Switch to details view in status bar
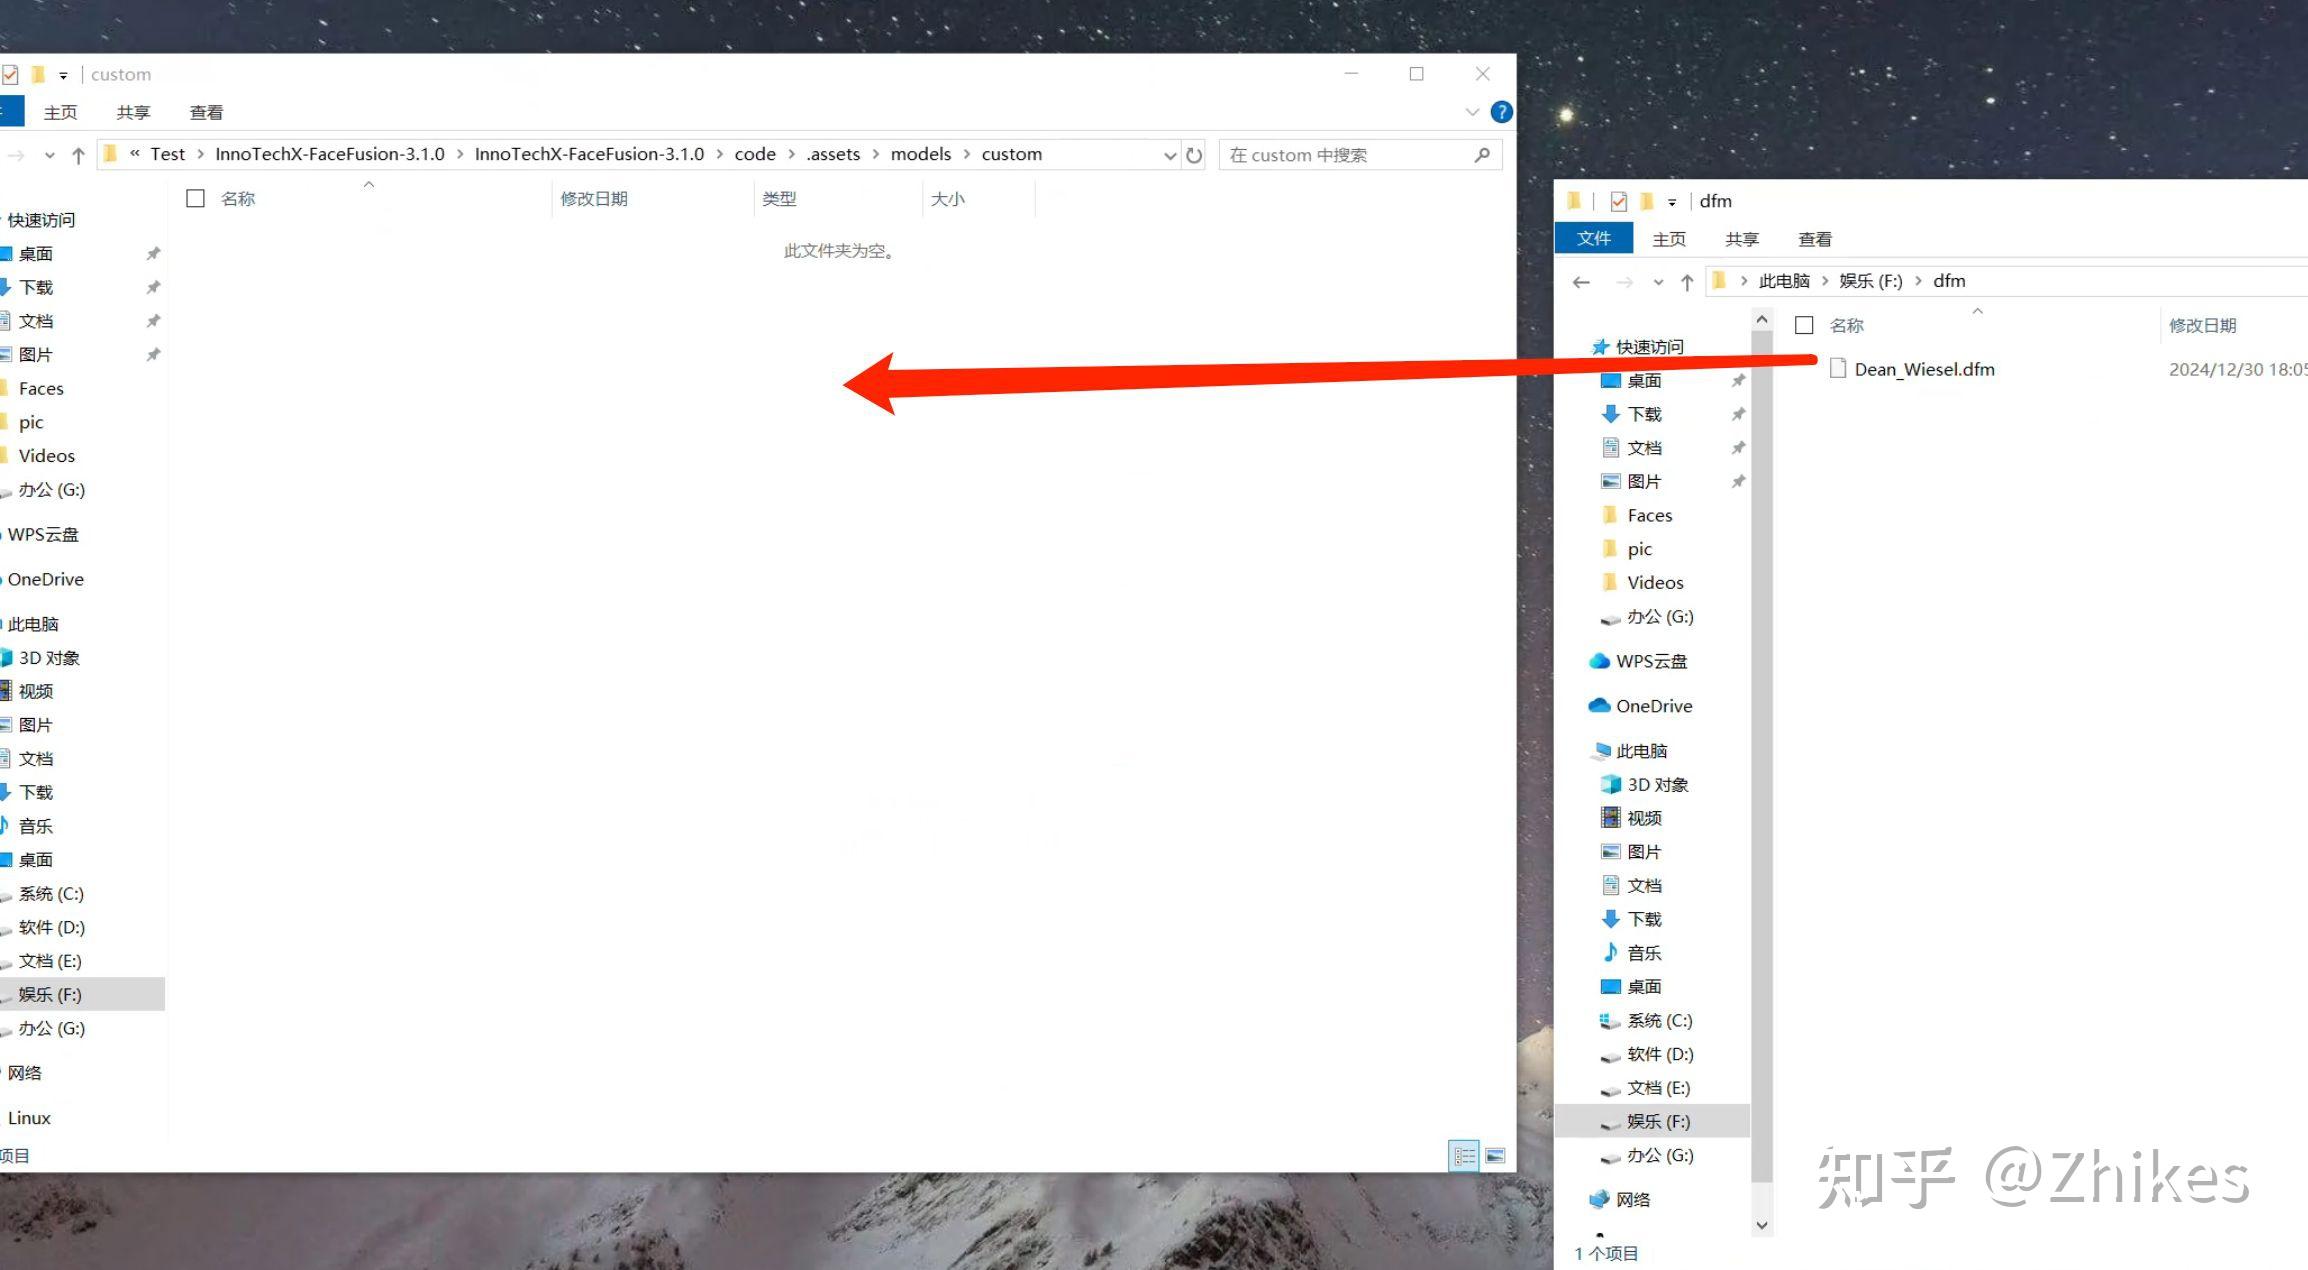Image resolution: width=2308 pixels, height=1270 pixels. tap(1465, 1156)
